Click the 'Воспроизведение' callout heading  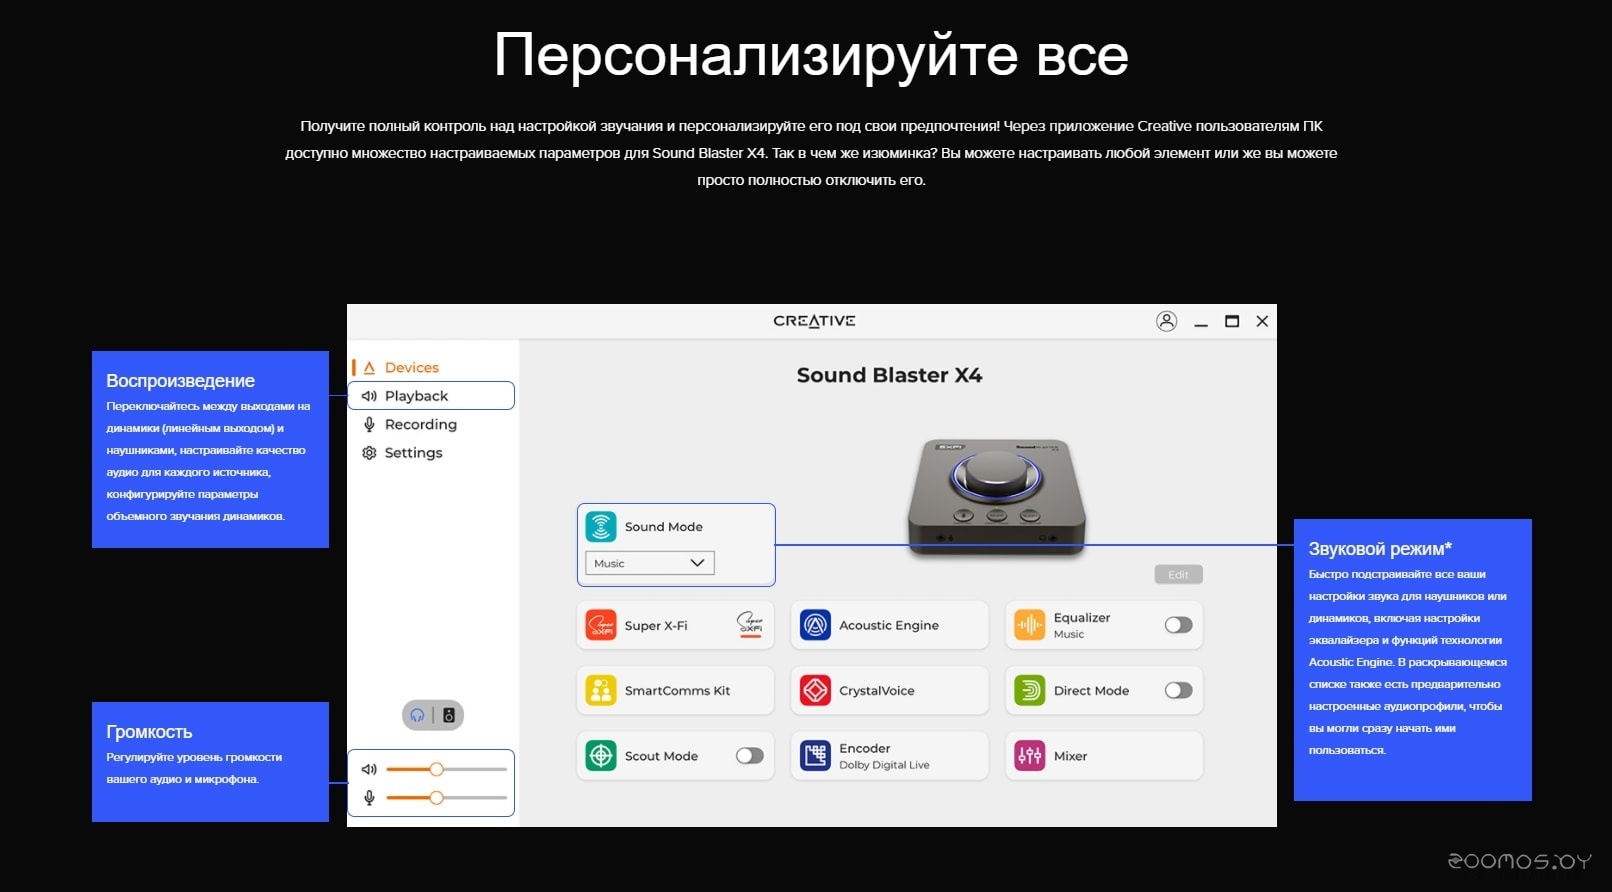point(180,381)
